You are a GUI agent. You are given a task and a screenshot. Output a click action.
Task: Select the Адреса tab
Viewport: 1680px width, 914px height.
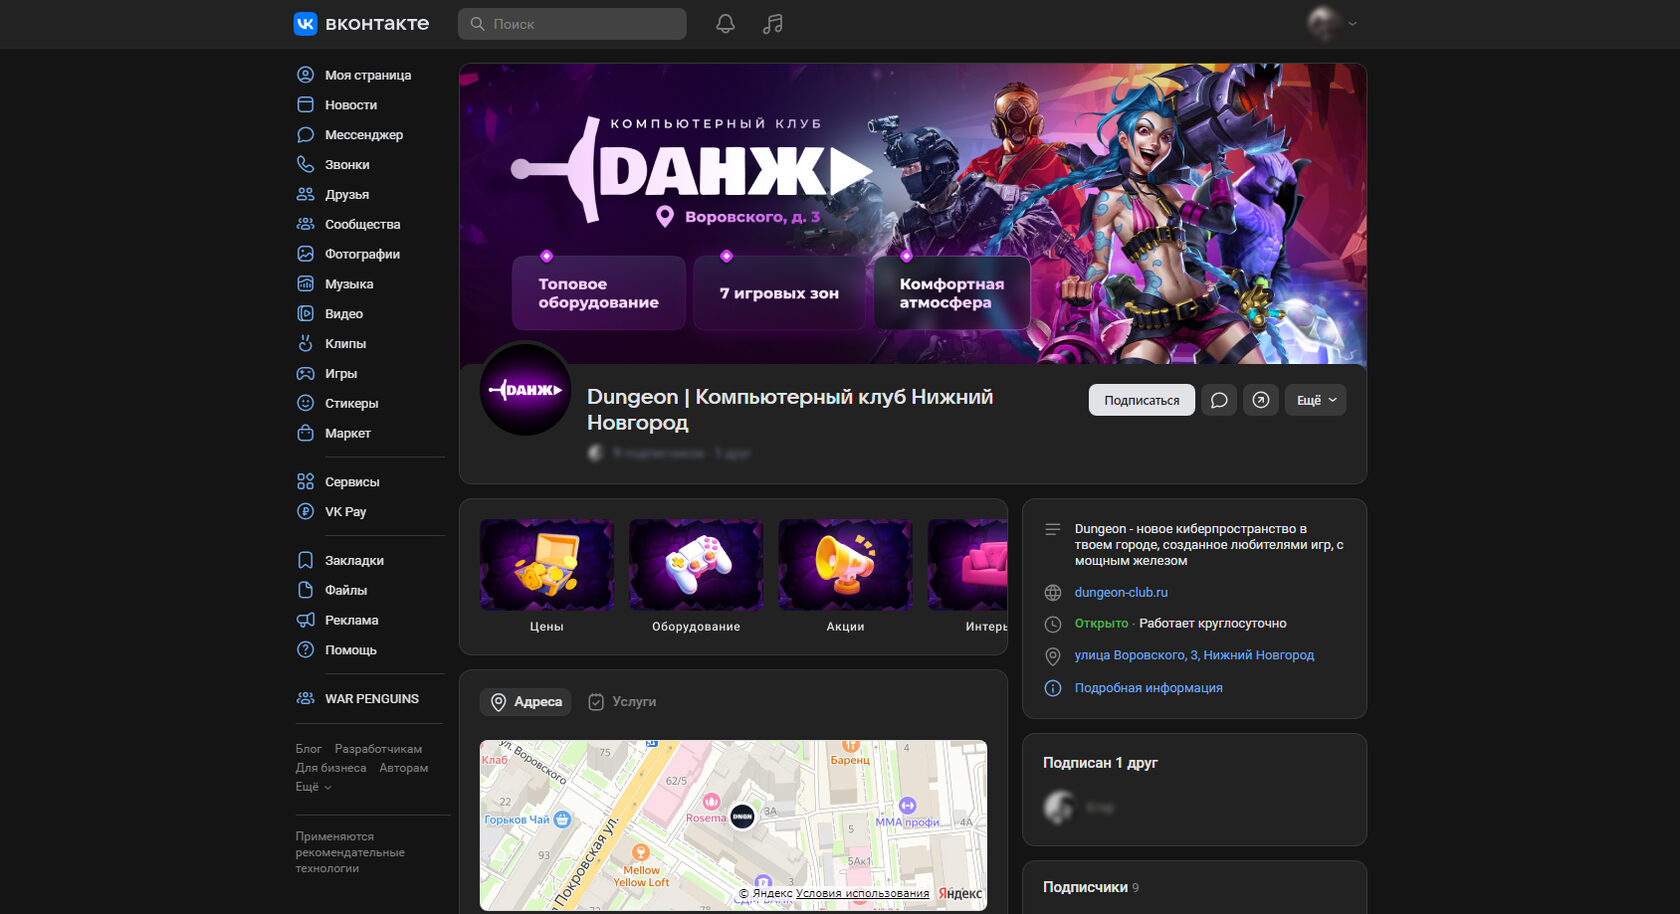point(525,702)
